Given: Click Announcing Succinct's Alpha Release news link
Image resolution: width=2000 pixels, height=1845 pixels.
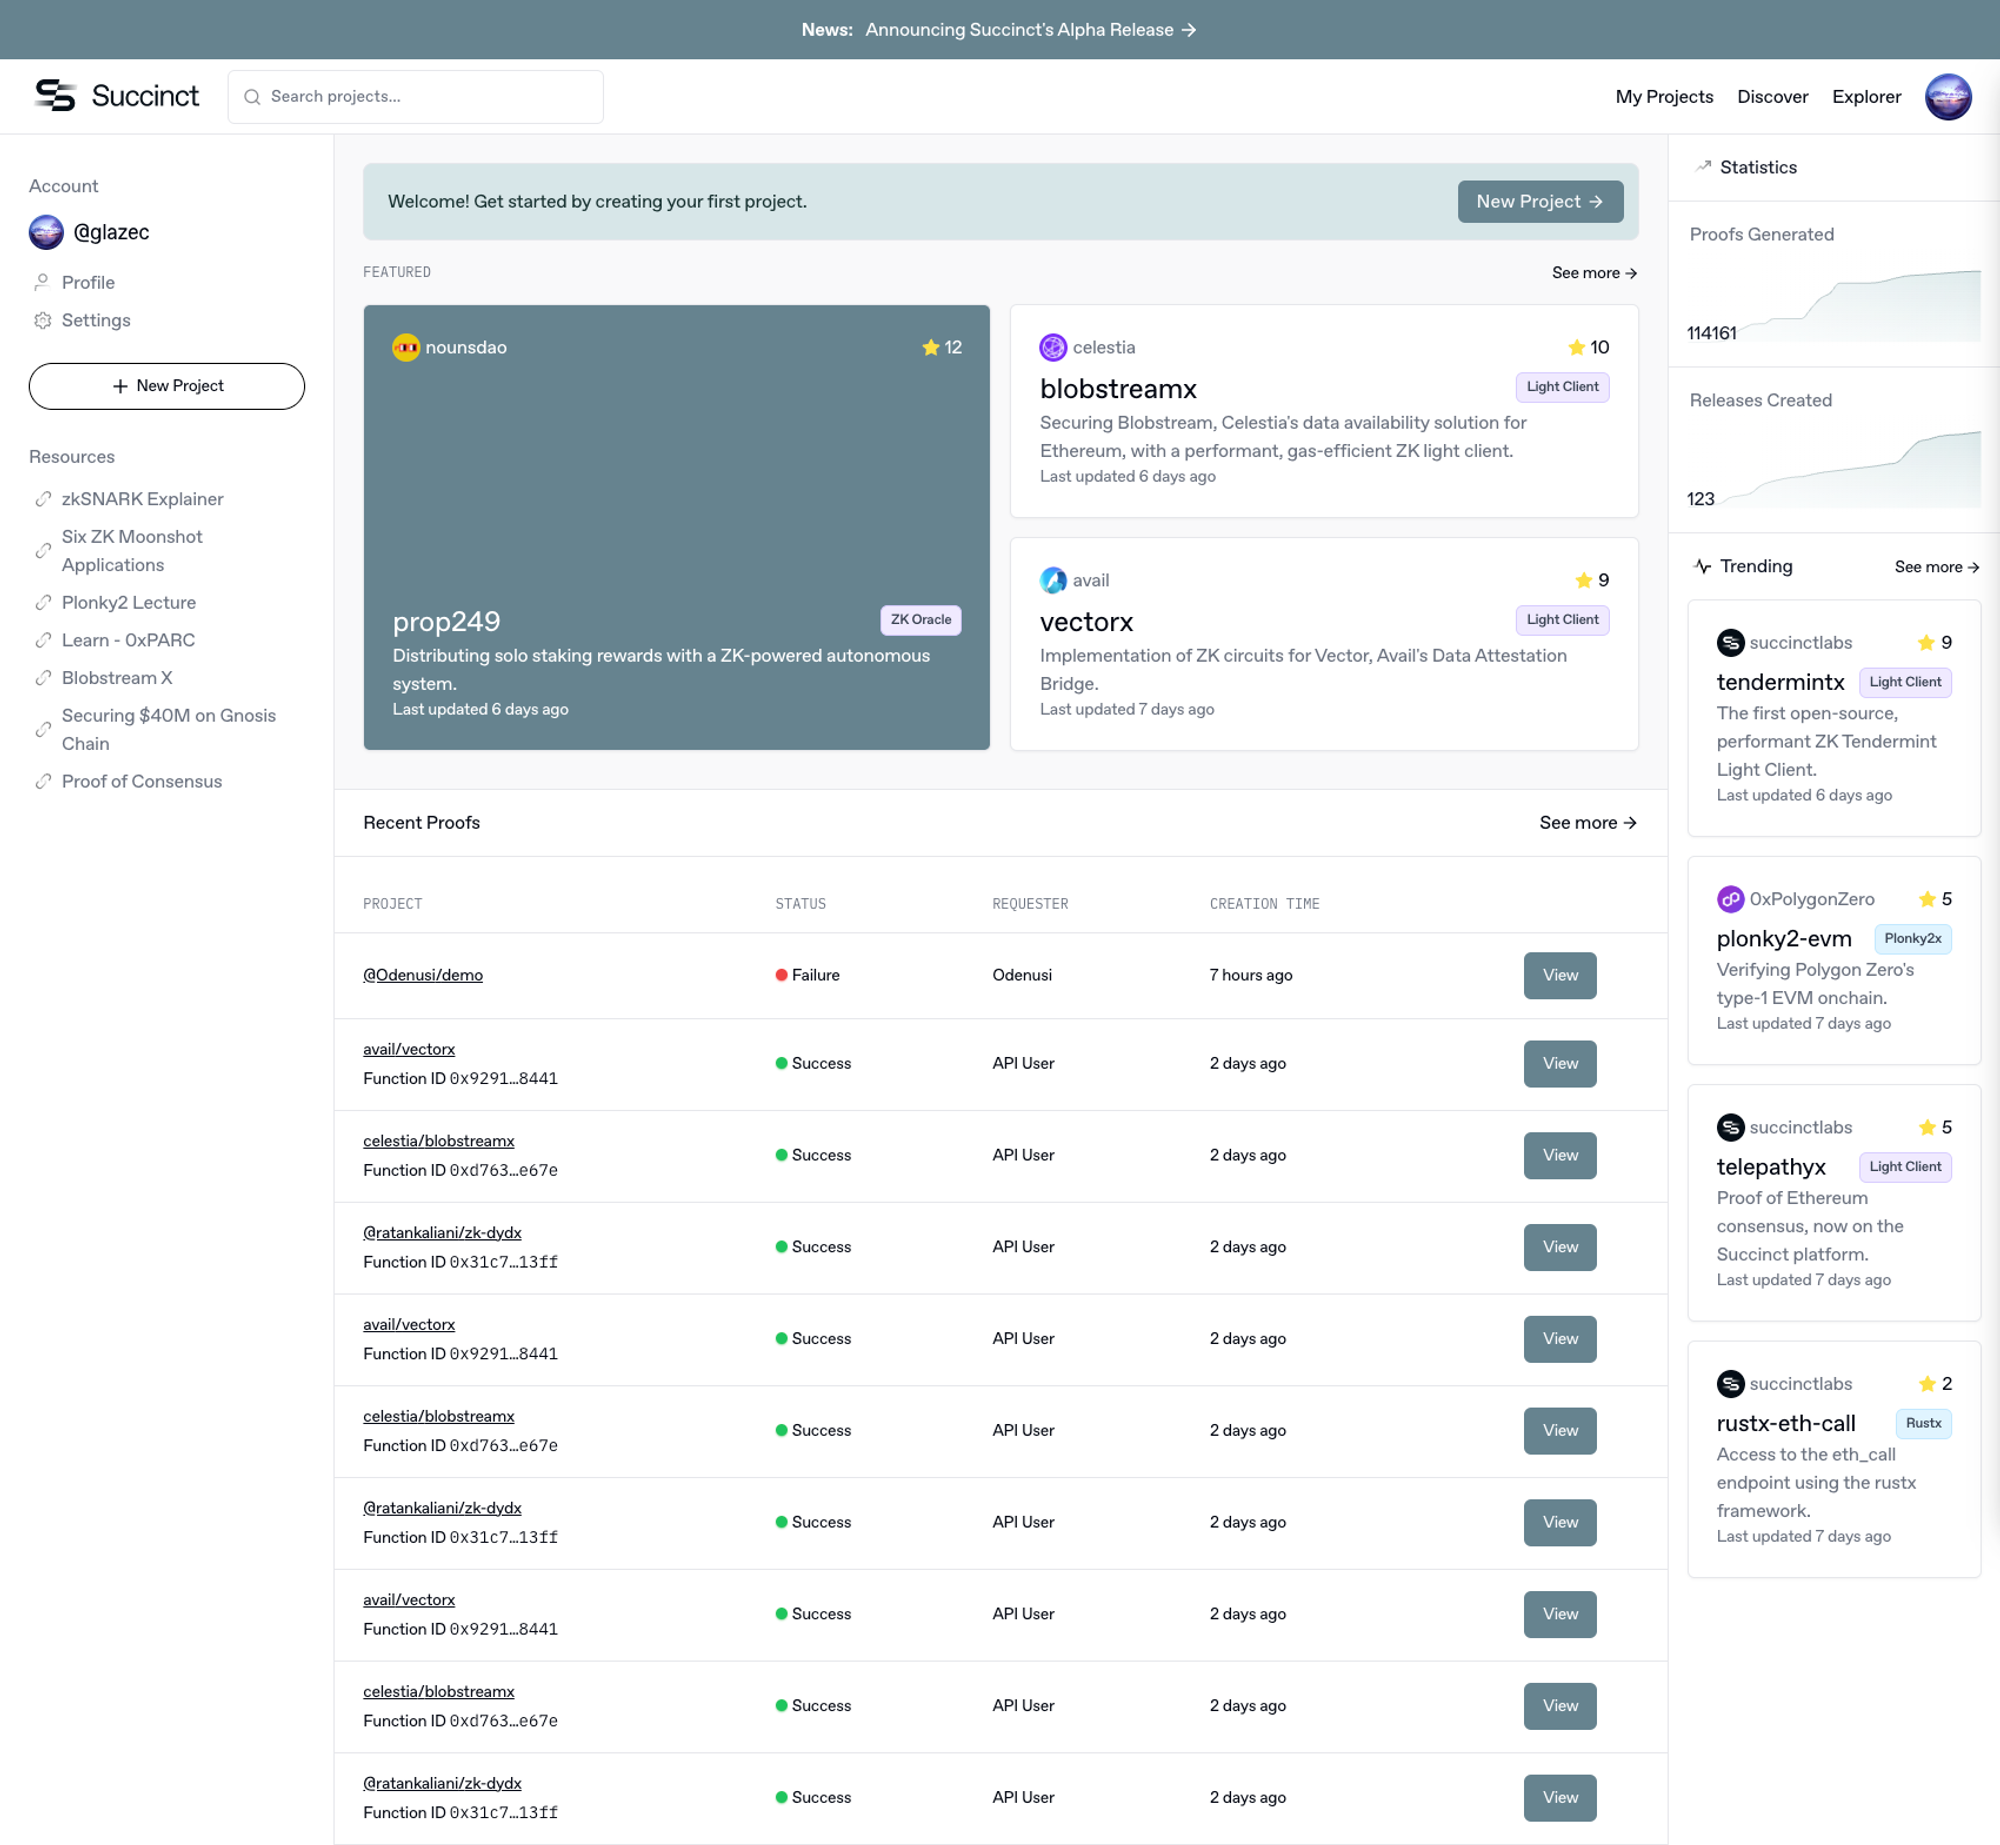Looking at the screenshot, I should (1030, 30).
